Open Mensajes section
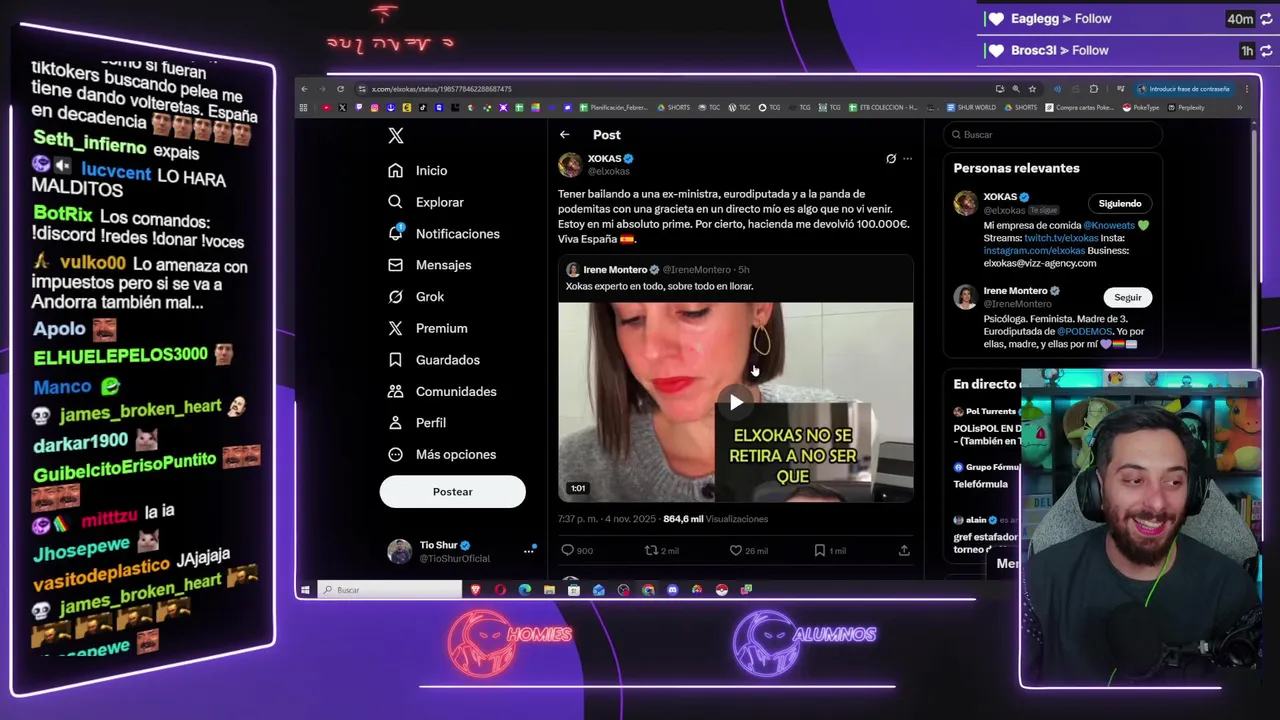Image resolution: width=1280 pixels, height=720 pixels. click(x=429, y=265)
